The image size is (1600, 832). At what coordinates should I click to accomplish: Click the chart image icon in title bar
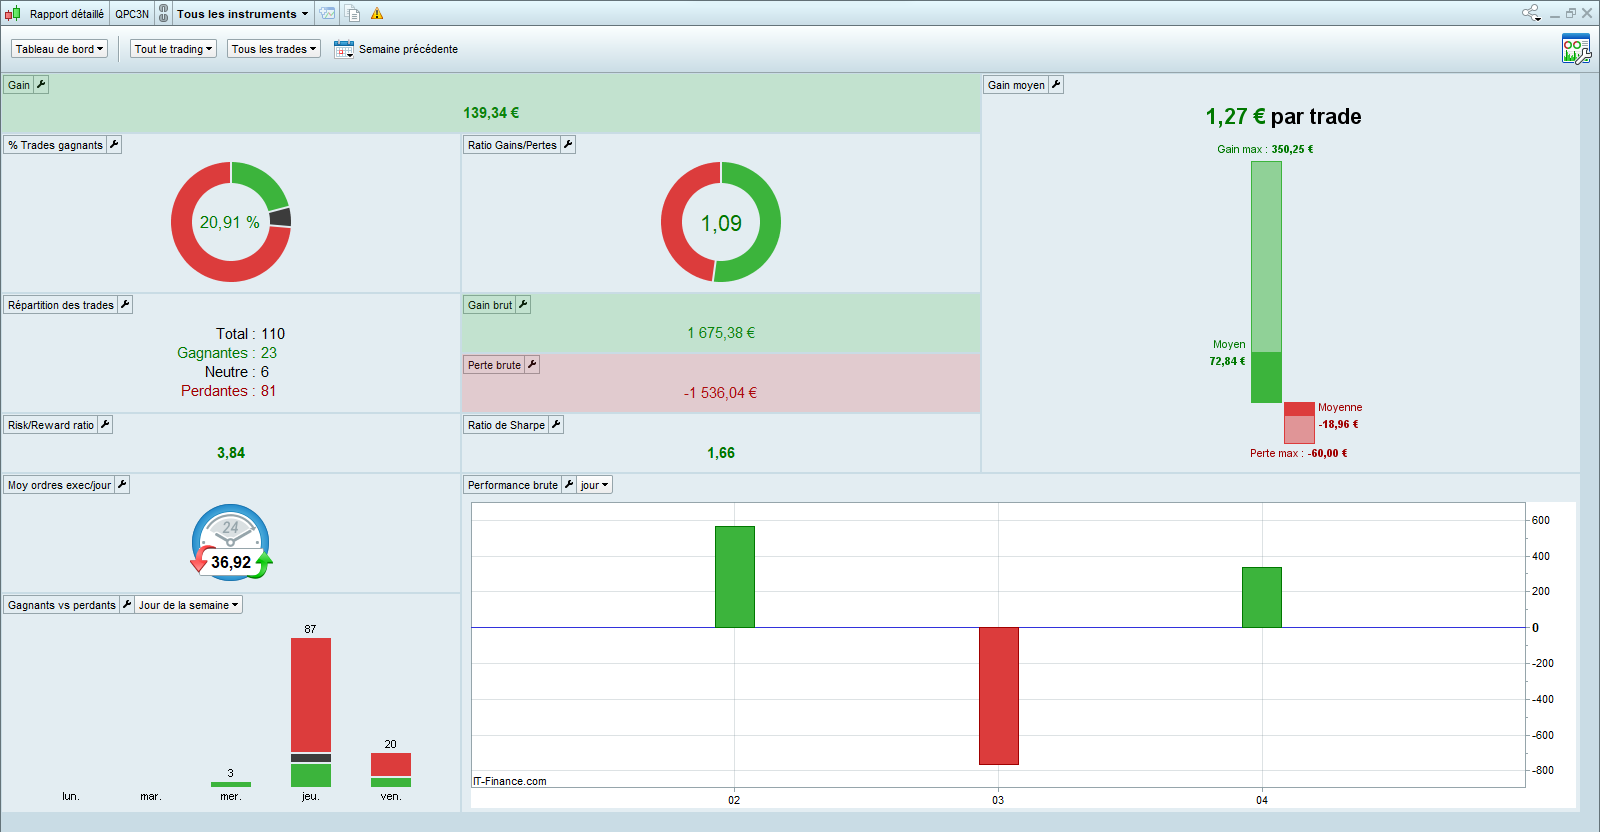328,14
